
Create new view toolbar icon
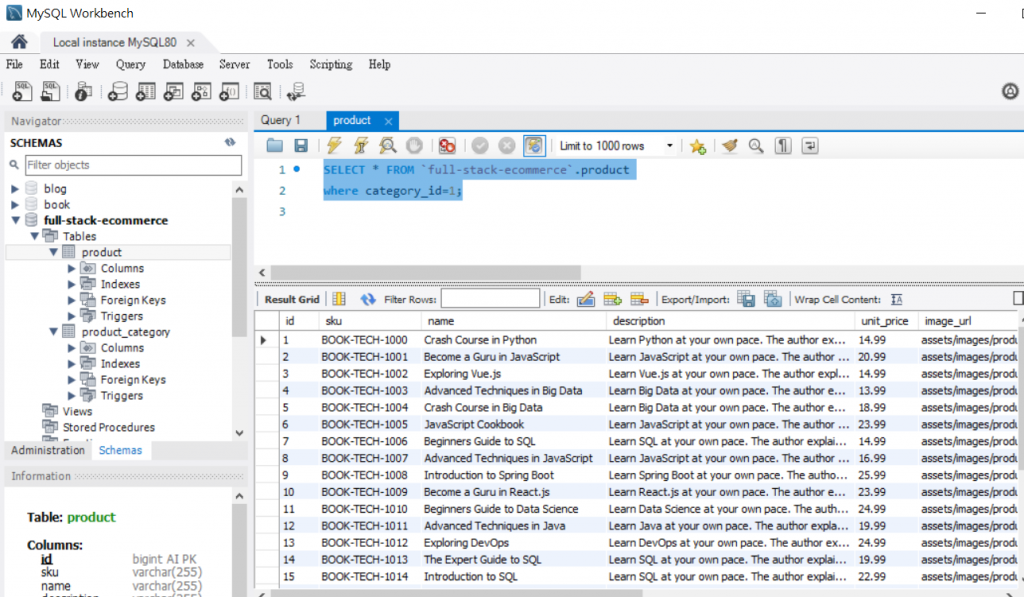[174, 91]
